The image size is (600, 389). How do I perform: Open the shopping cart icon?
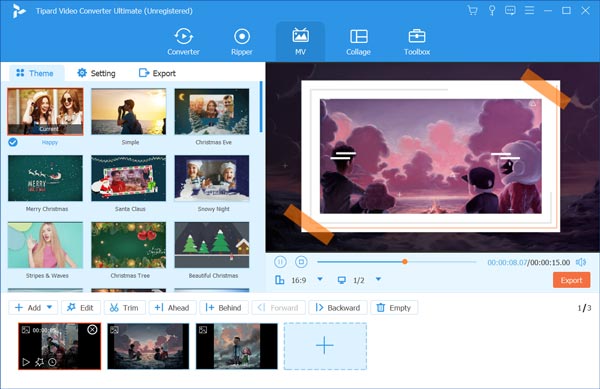pyautogui.click(x=472, y=10)
